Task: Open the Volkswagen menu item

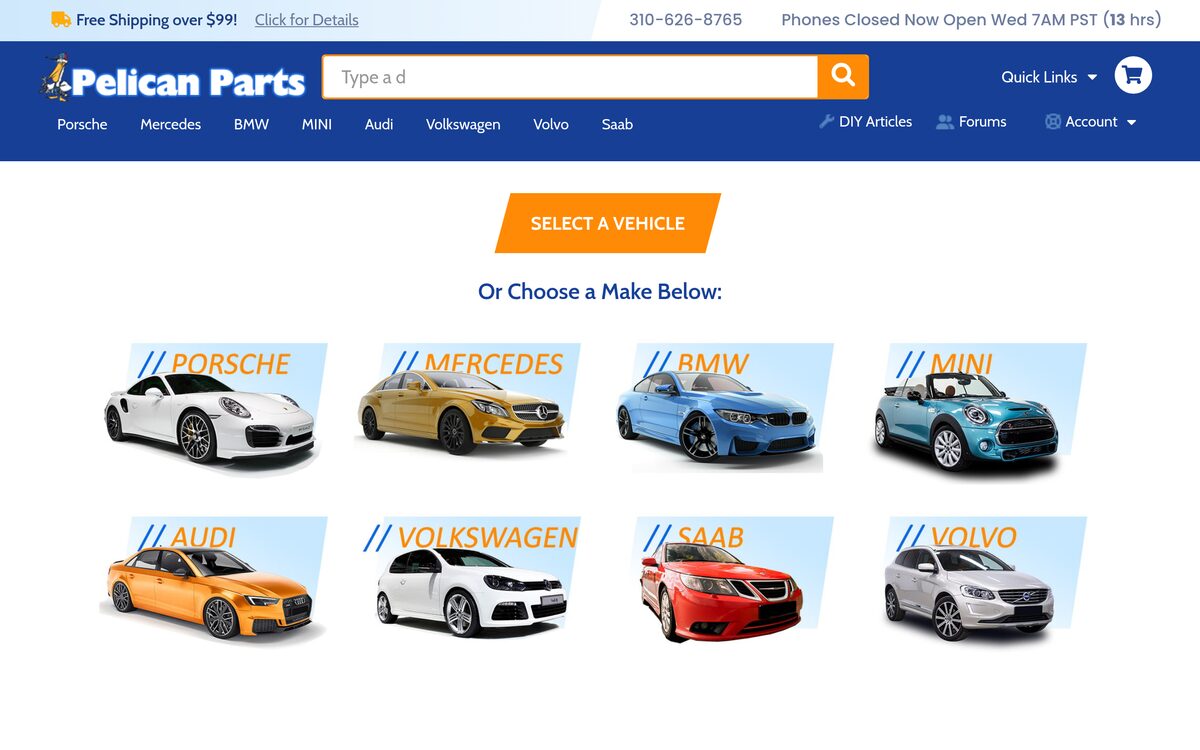Action: (x=463, y=124)
